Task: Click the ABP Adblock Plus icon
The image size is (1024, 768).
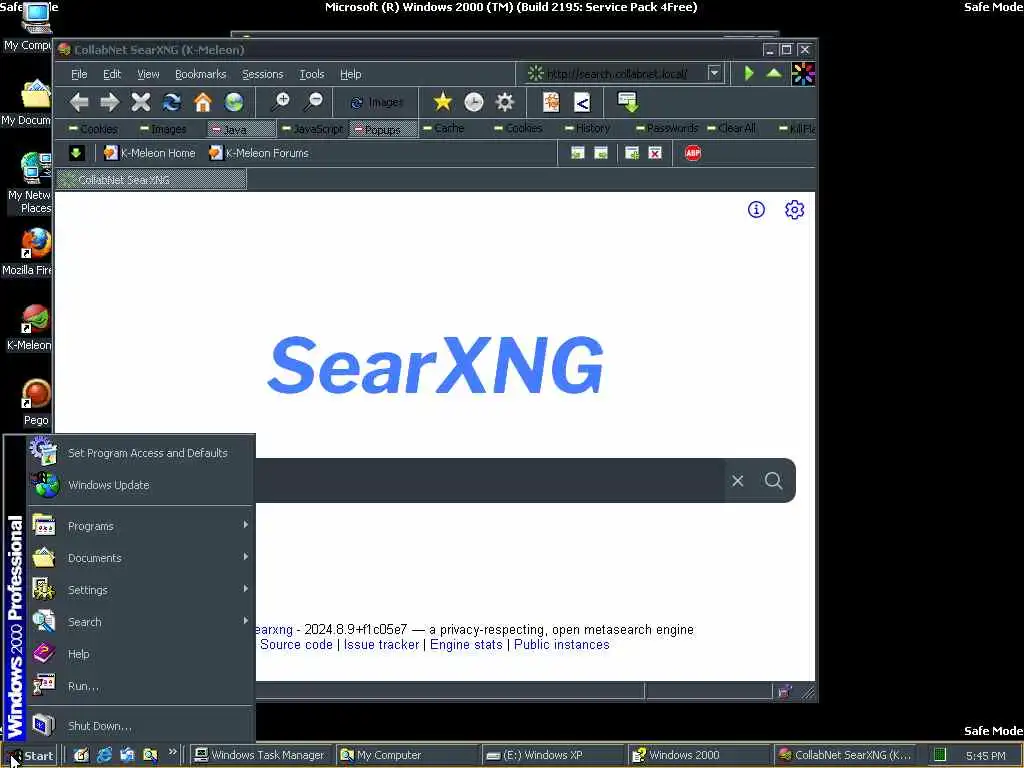Action: pyautogui.click(x=693, y=153)
